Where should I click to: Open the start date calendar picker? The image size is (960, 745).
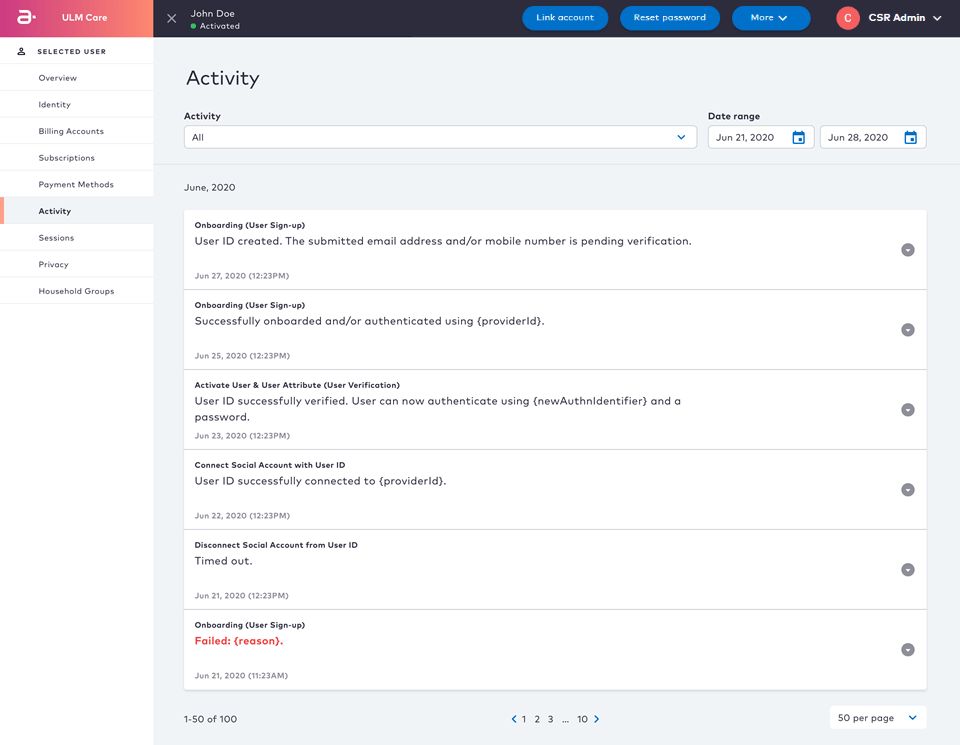coord(798,137)
